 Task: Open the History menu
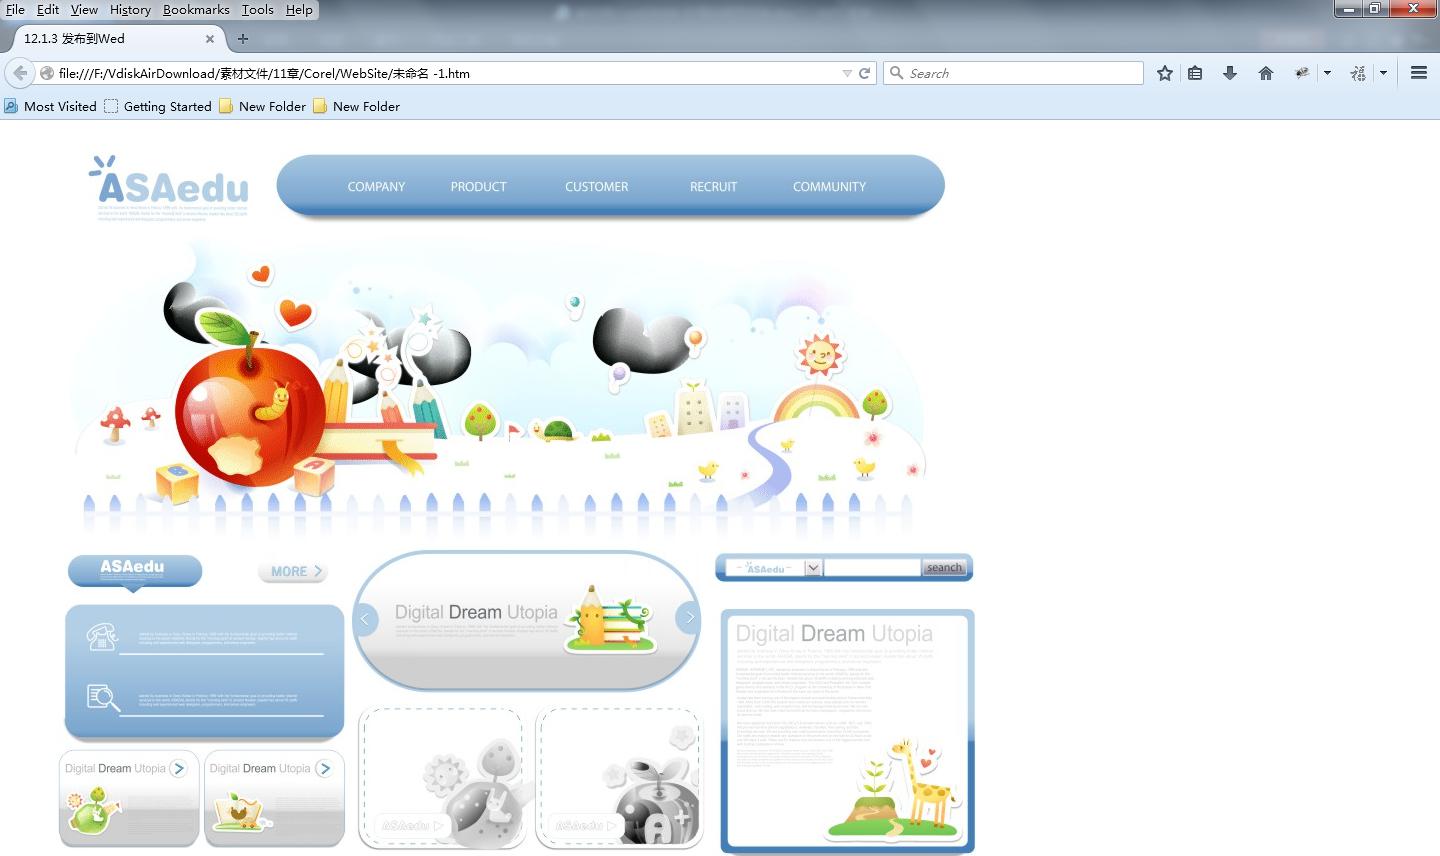tap(130, 9)
